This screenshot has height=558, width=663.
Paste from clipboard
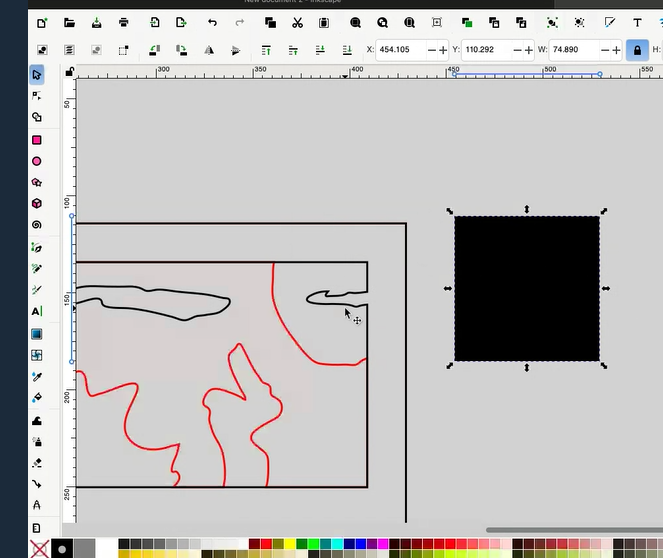[x=324, y=23]
